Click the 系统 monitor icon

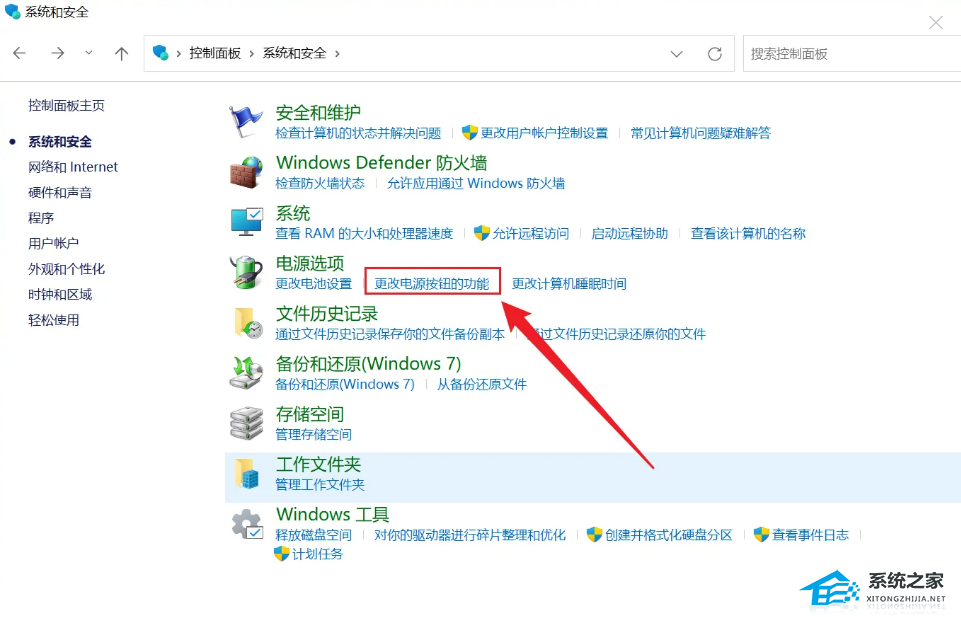pyautogui.click(x=246, y=220)
